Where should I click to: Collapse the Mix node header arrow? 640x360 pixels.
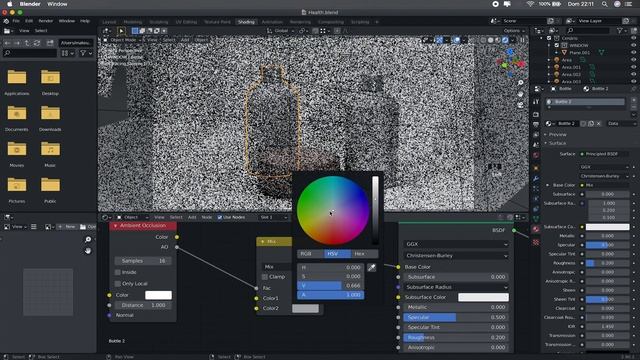coord(262,242)
